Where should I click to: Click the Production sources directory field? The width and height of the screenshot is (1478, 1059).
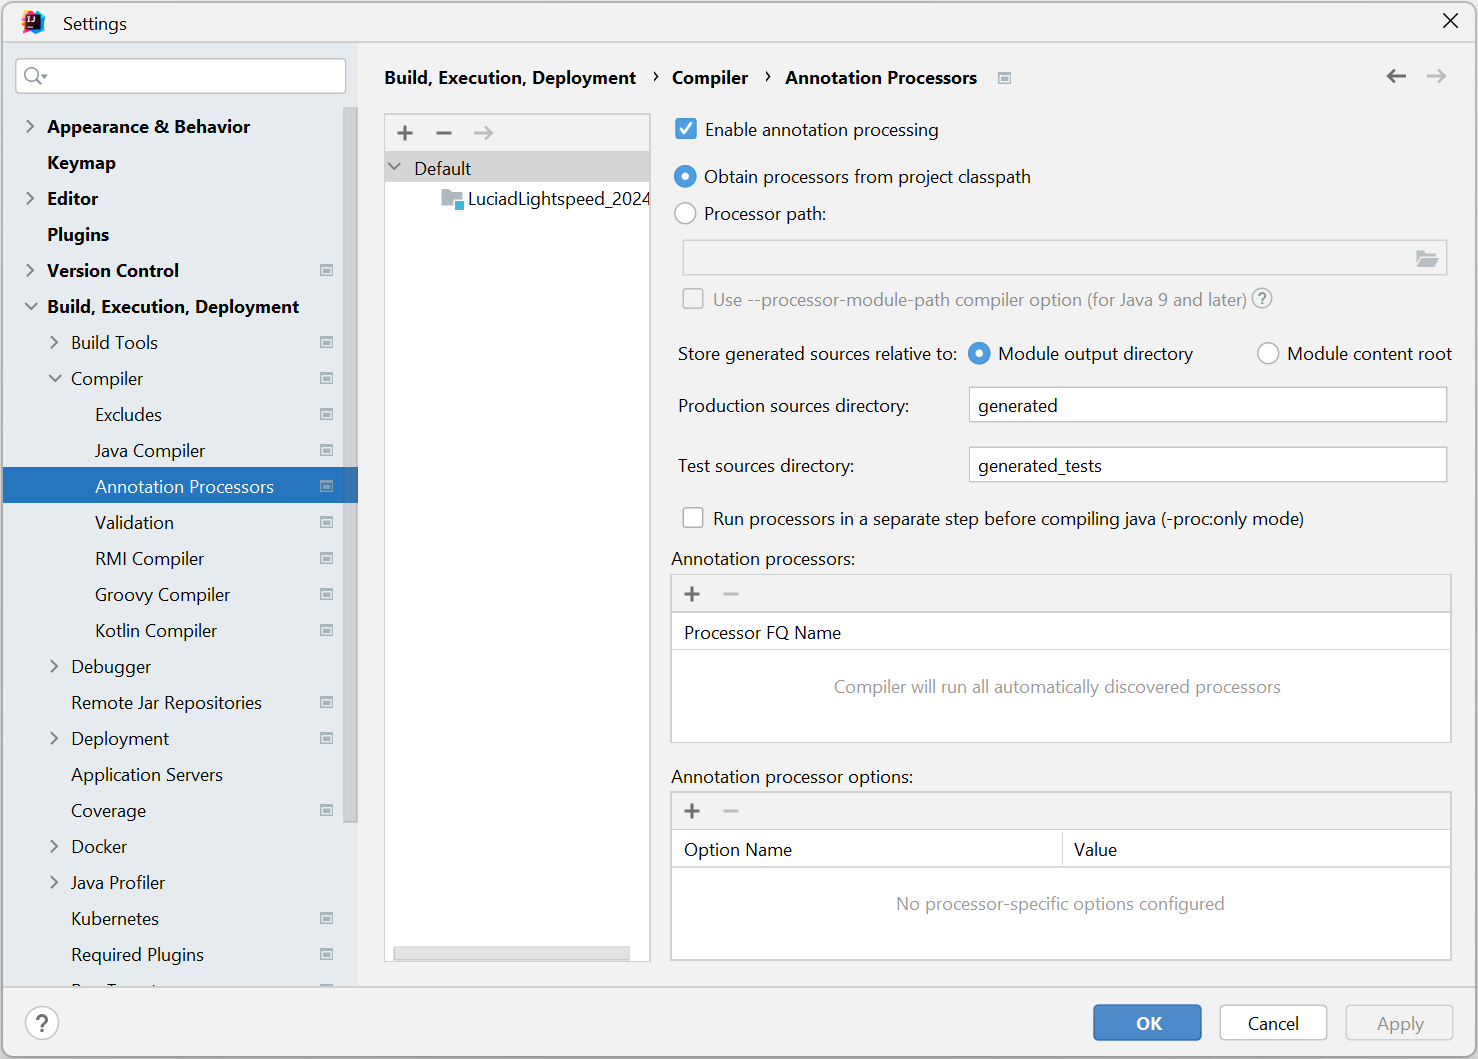1207,405
